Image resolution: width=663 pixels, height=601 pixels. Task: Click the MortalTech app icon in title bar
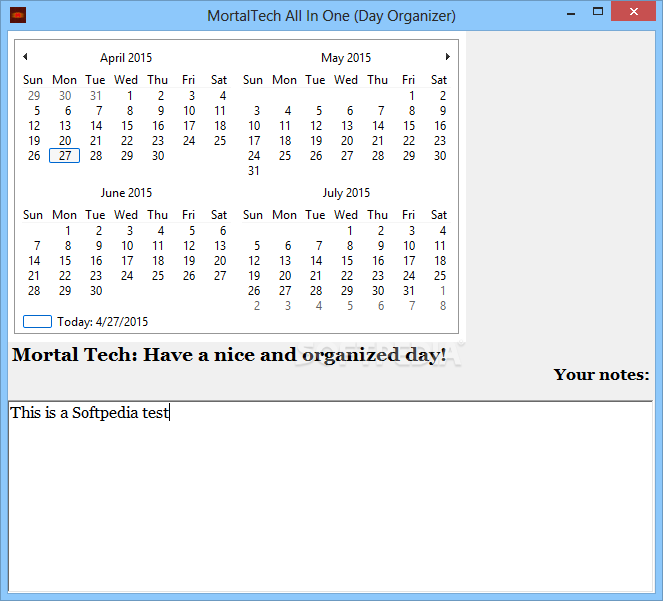pyautogui.click(x=18, y=16)
